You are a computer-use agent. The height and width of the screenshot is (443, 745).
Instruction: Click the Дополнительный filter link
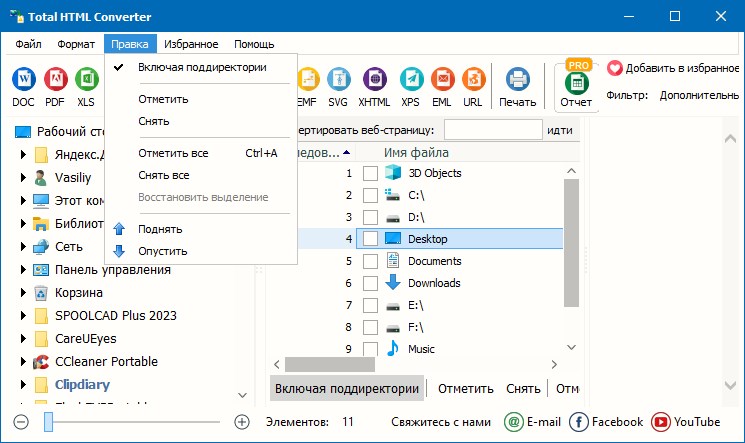point(699,96)
